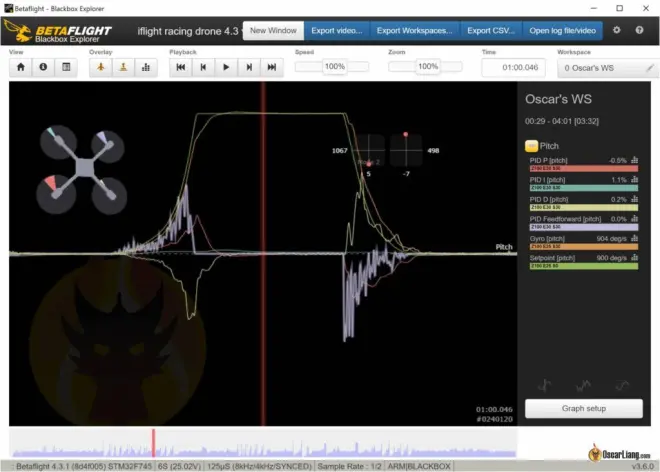Click the orange Gyro [pitch] color bar

[584, 246]
